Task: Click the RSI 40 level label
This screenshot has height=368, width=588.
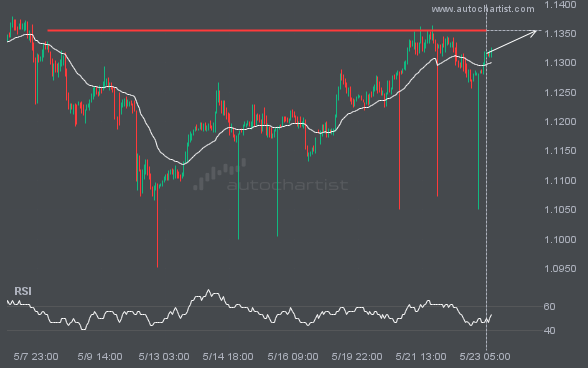Action: 549,330
